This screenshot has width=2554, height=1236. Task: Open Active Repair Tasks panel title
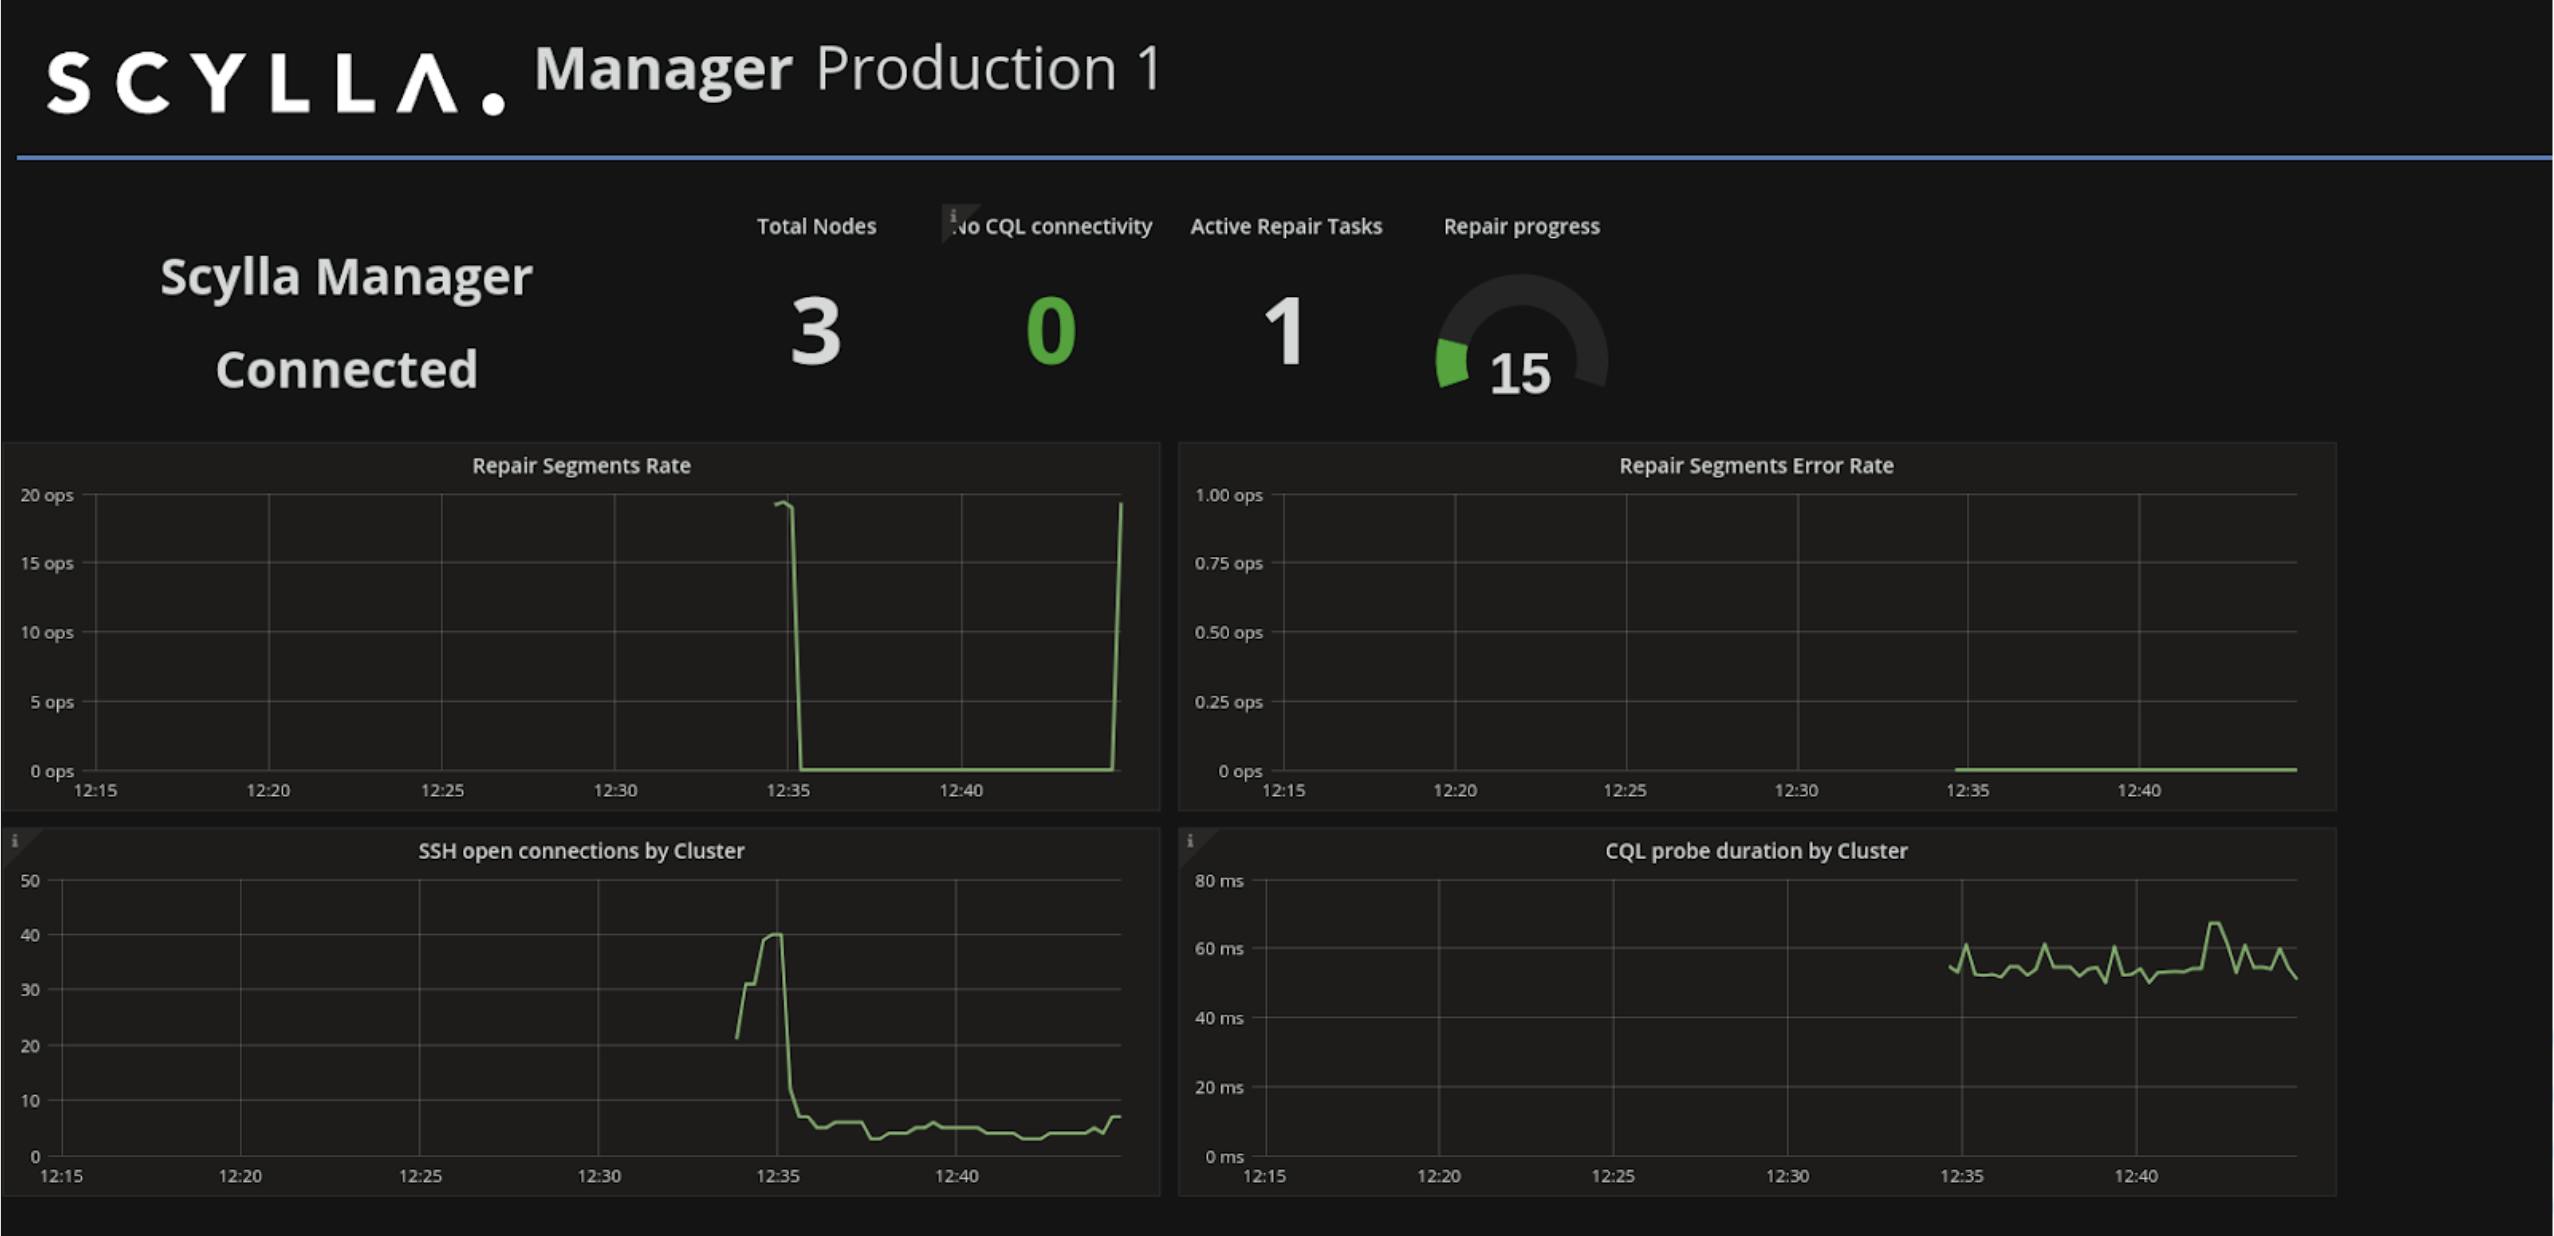tap(1286, 226)
